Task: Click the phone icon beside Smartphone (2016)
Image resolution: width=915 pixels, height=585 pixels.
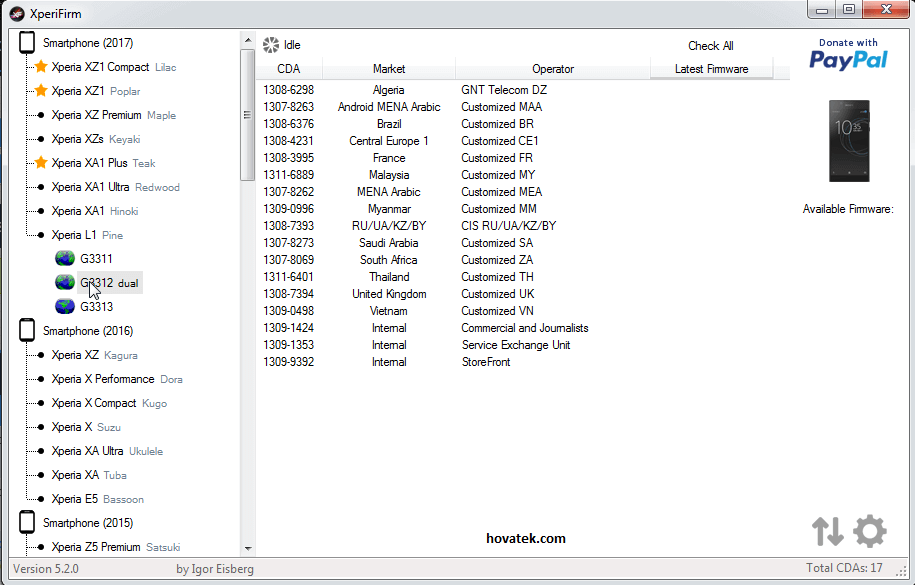Action: 27,330
